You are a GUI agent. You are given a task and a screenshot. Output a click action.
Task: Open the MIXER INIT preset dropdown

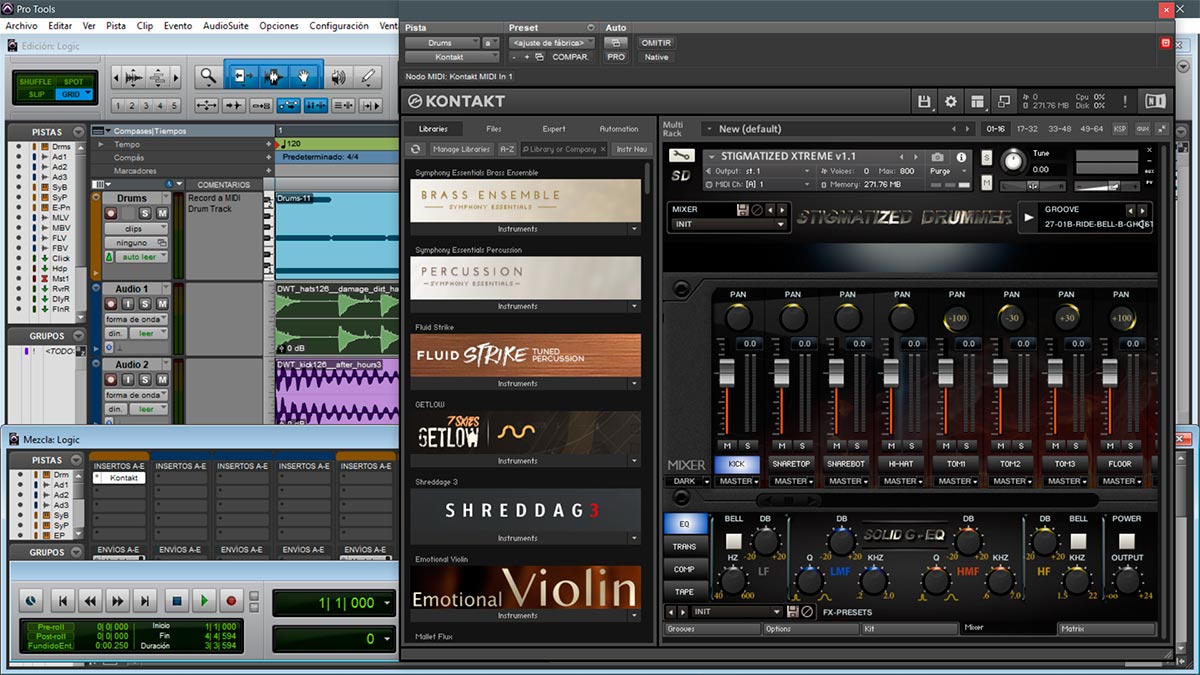point(728,224)
